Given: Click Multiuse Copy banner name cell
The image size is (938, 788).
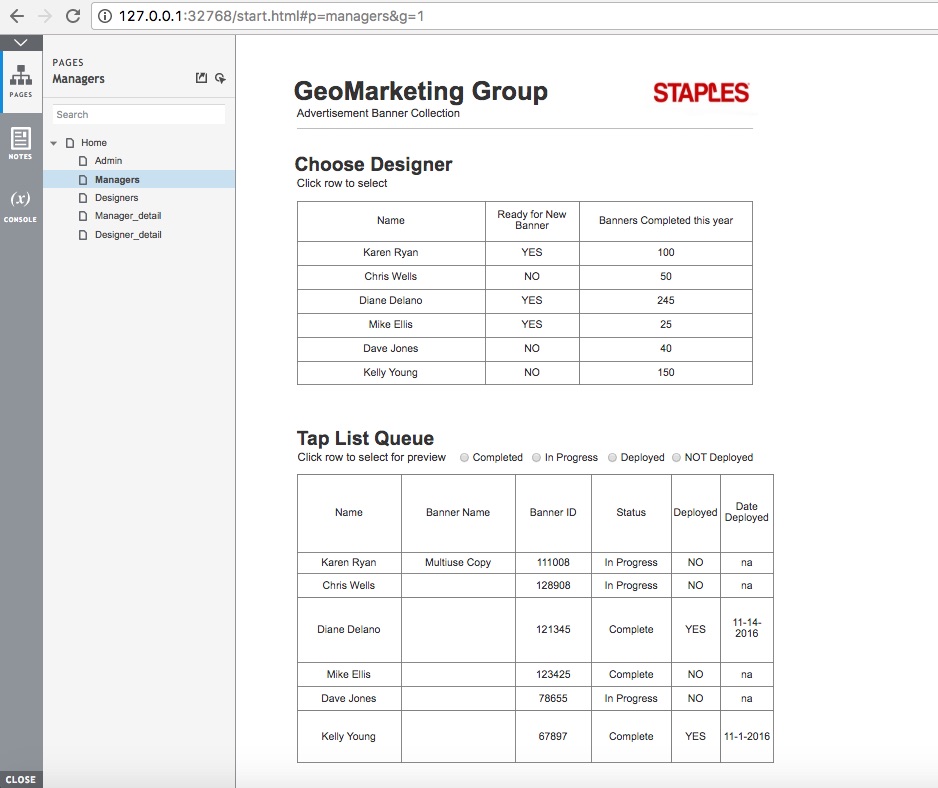Looking at the screenshot, I should click(458, 562).
